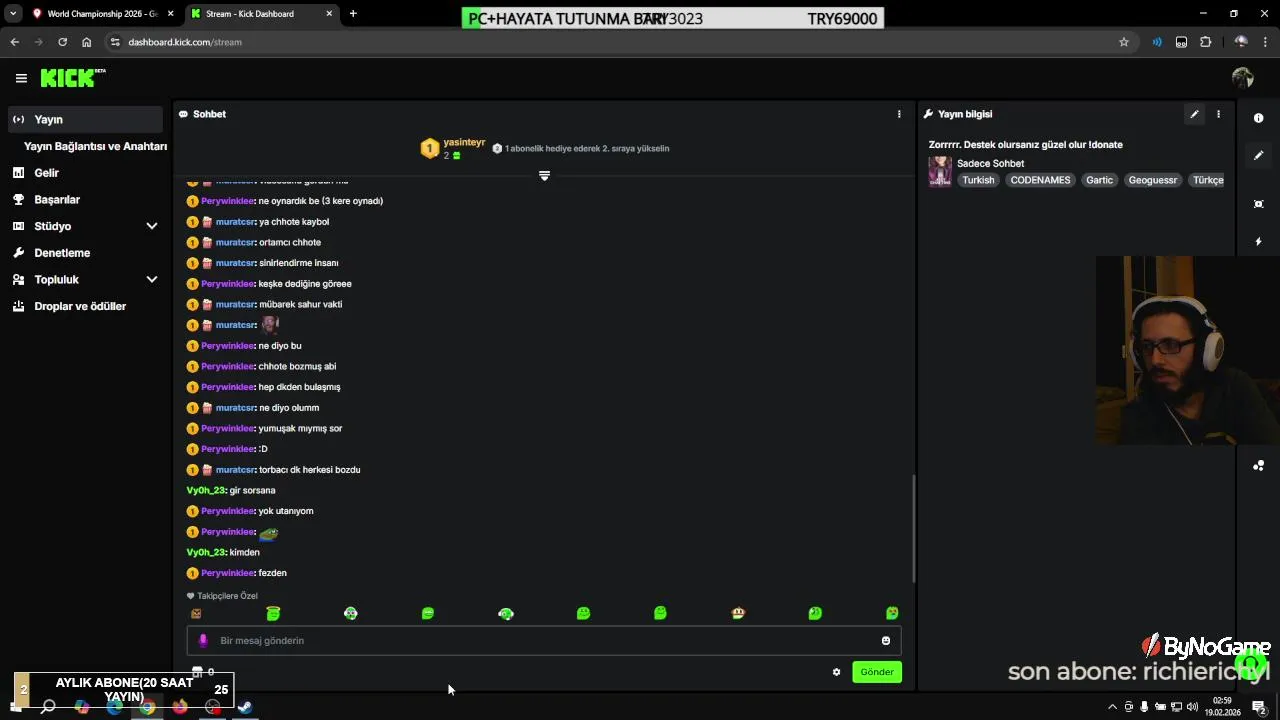Open the Chrome profile avatar in the toolbar
The image size is (1280, 720).
[x=1241, y=42]
